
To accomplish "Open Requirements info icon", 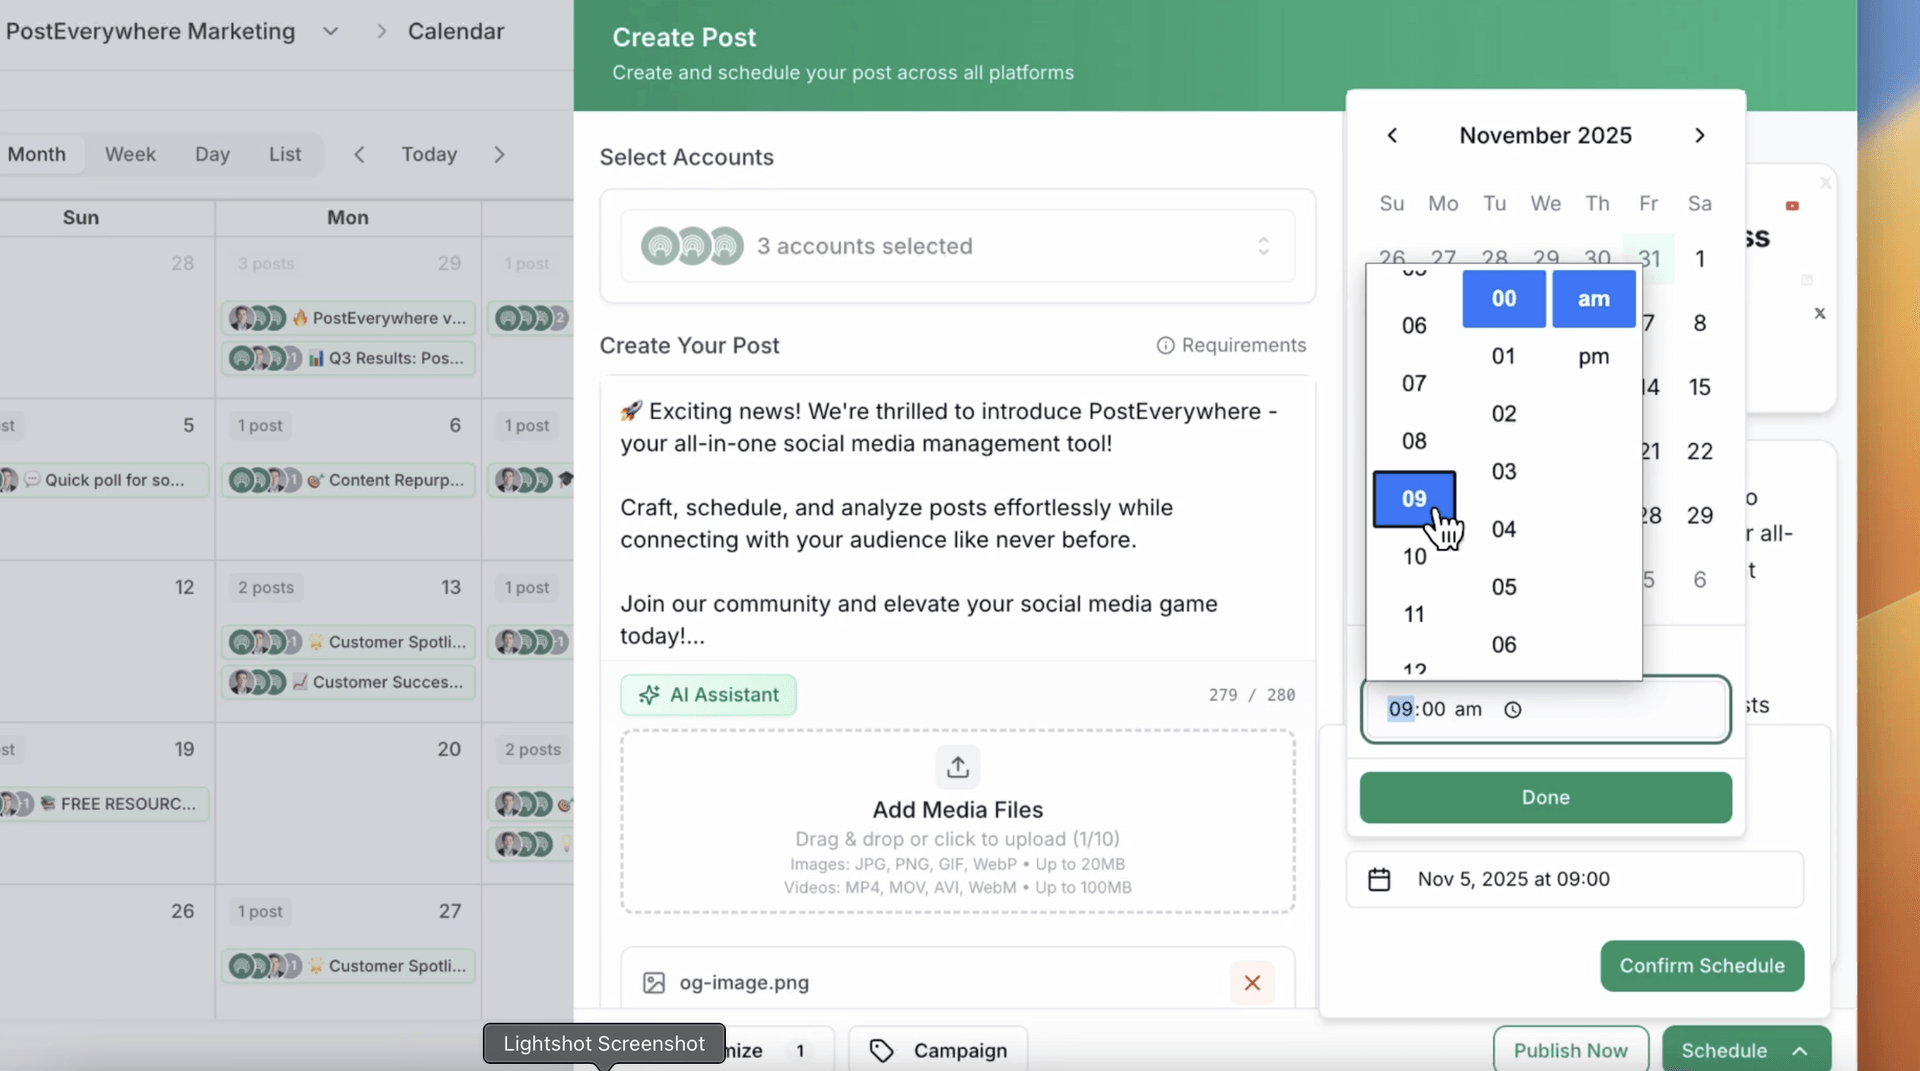I will pyautogui.click(x=1165, y=346).
